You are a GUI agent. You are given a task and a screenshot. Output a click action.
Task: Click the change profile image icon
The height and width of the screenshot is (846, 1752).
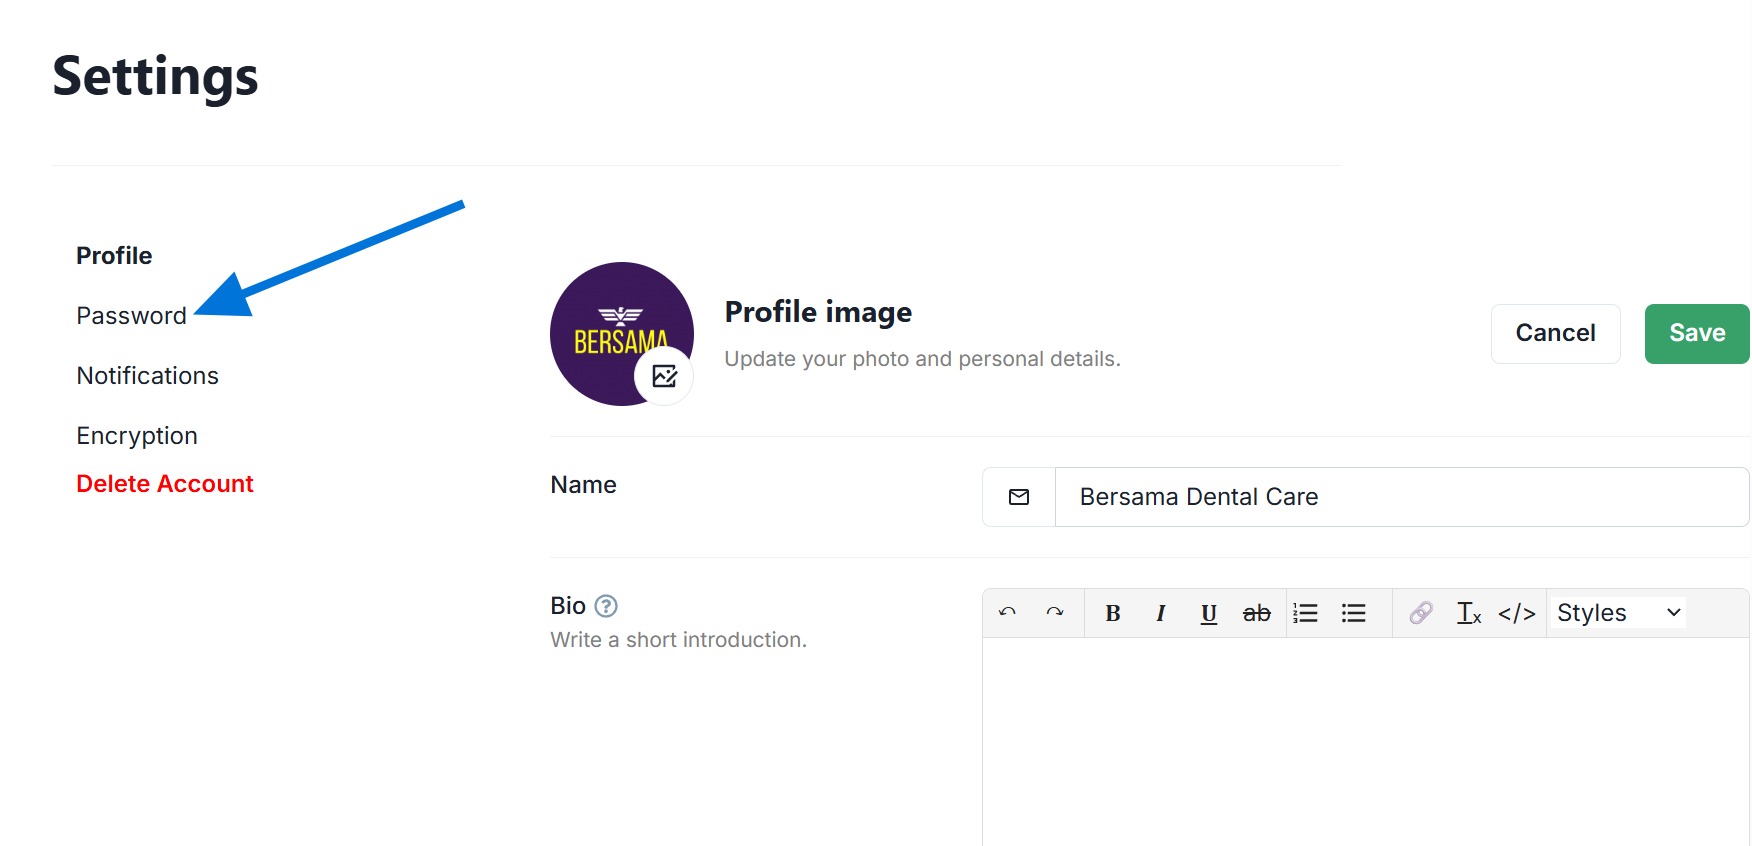point(664,376)
